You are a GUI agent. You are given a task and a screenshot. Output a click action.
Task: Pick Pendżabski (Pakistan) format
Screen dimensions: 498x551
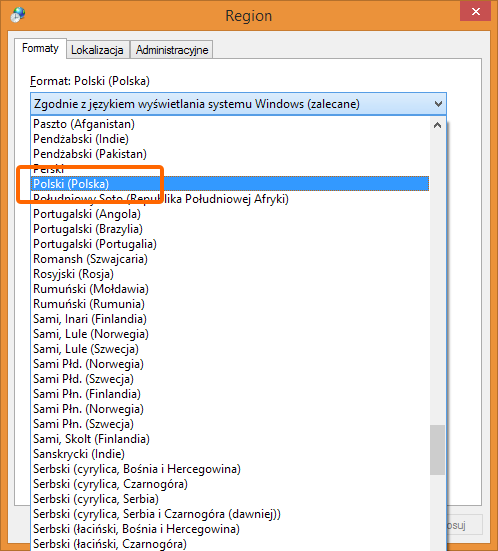pyautogui.click(x=230, y=154)
